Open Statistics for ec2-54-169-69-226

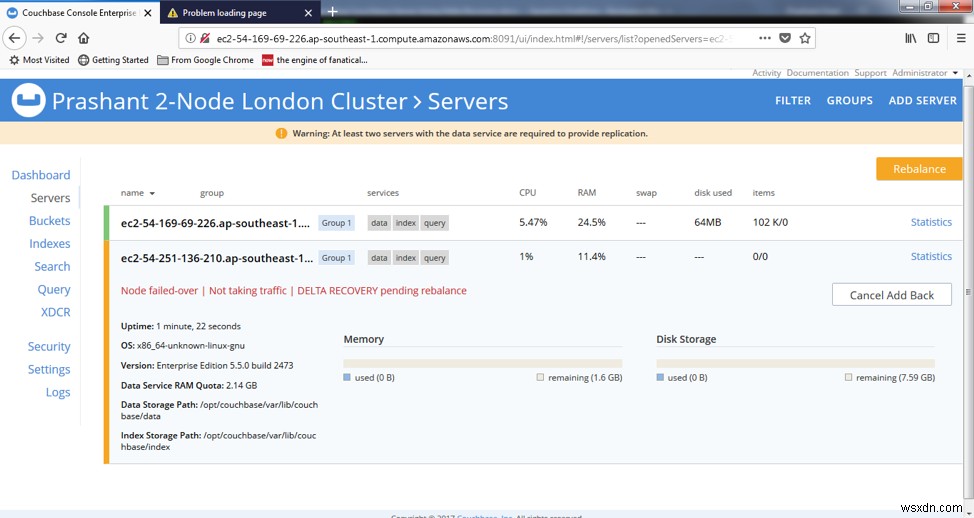[931, 222]
